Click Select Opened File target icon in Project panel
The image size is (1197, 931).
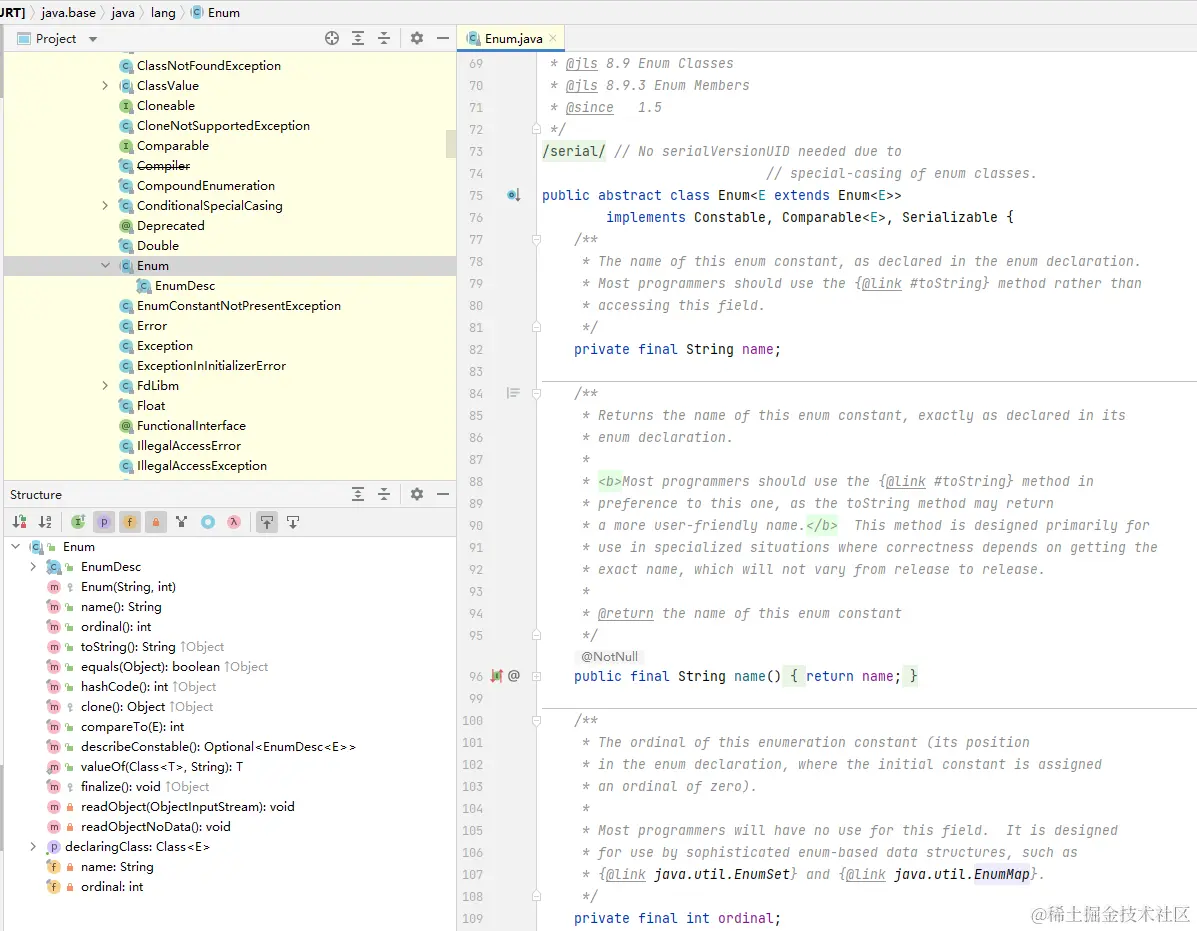(331, 38)
